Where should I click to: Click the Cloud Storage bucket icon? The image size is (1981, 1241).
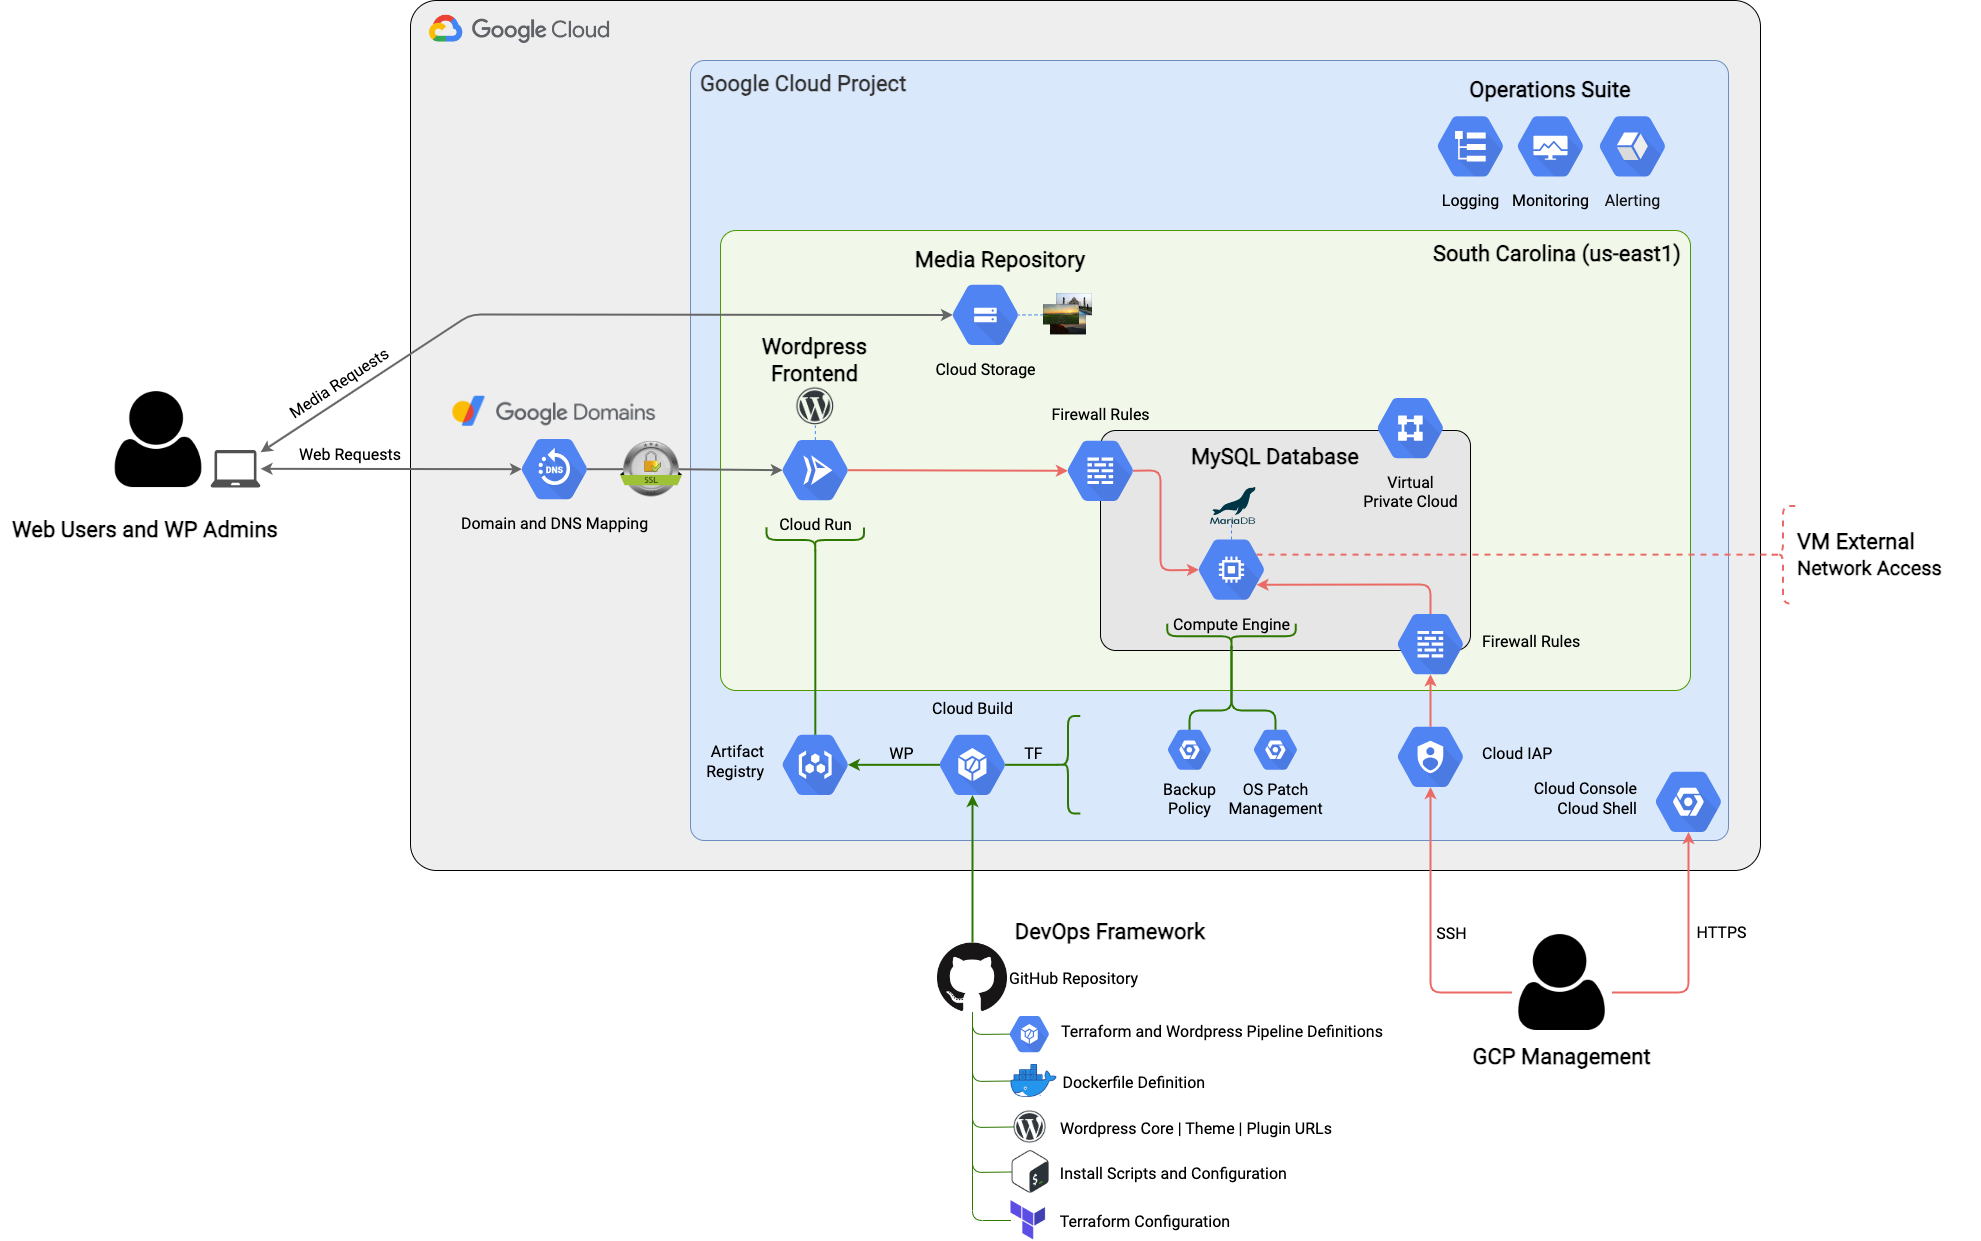[985, 315]
